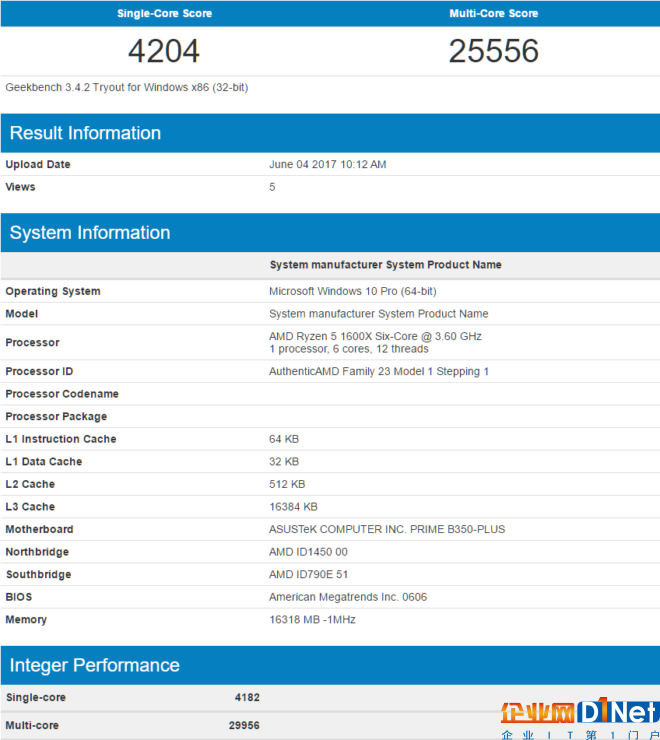660x740 pixels.
Task: Click the Motherboard label
Action: coord(39,530)
